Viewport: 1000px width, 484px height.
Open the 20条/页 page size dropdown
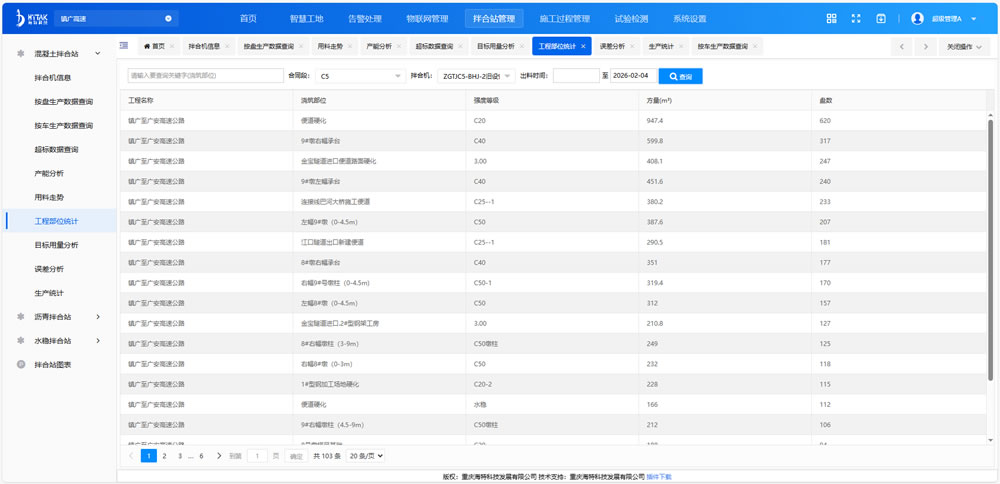[365, 456]
